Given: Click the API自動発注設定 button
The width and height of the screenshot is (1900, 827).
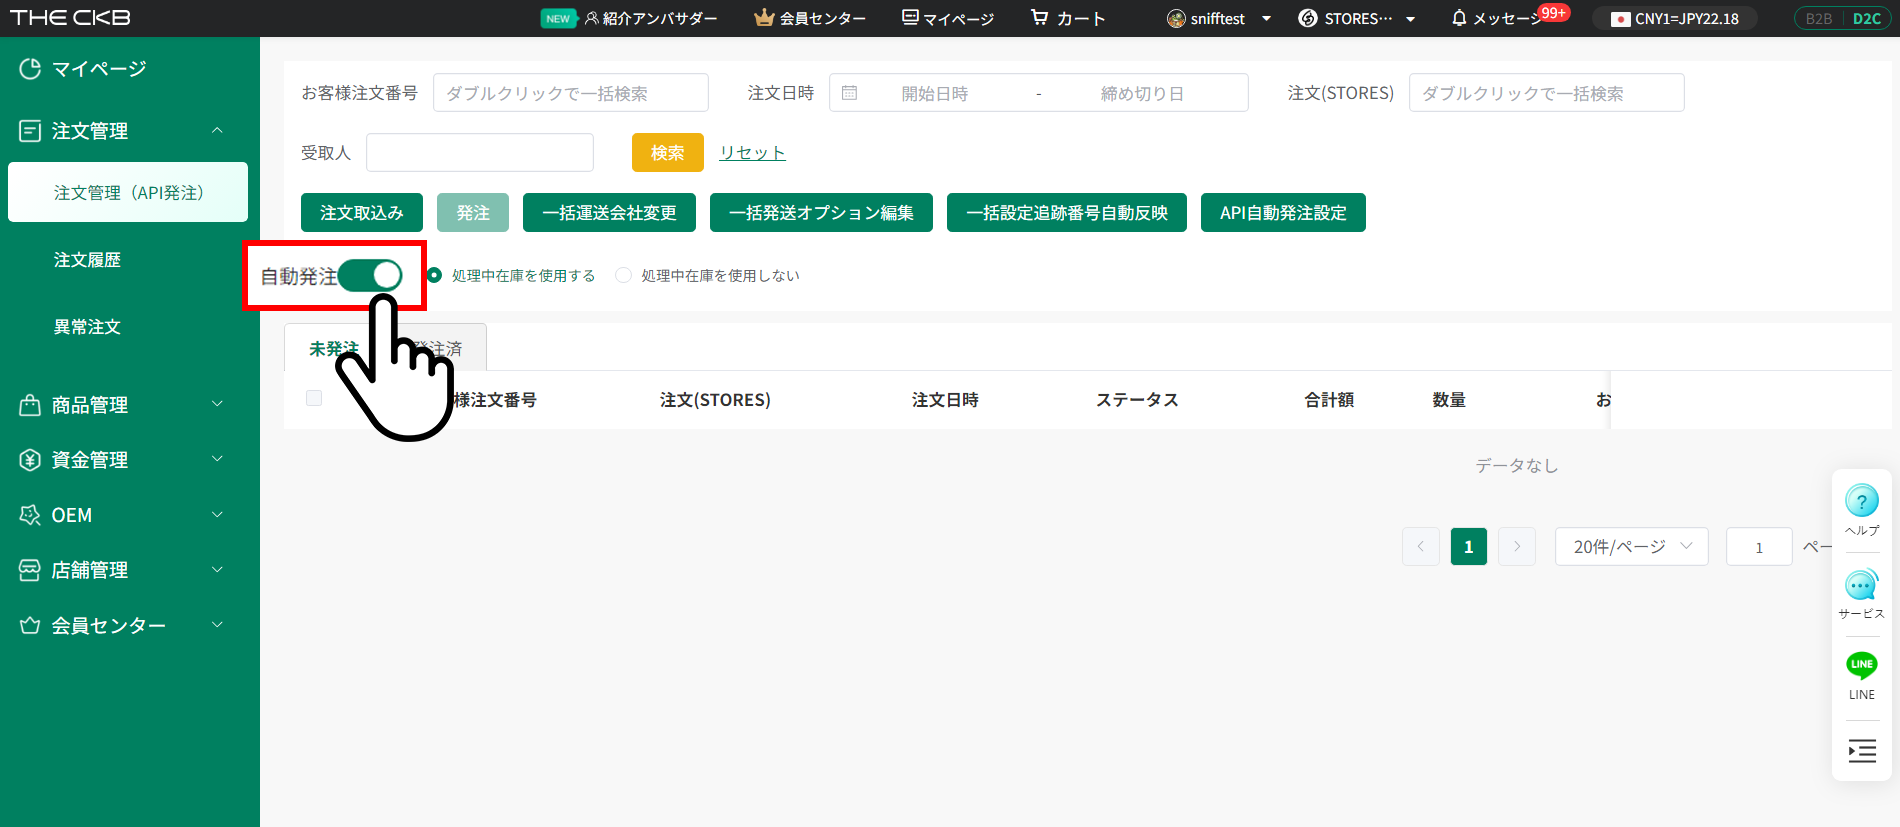Looking at the screenshot, I should click(x=1283, y=212).
